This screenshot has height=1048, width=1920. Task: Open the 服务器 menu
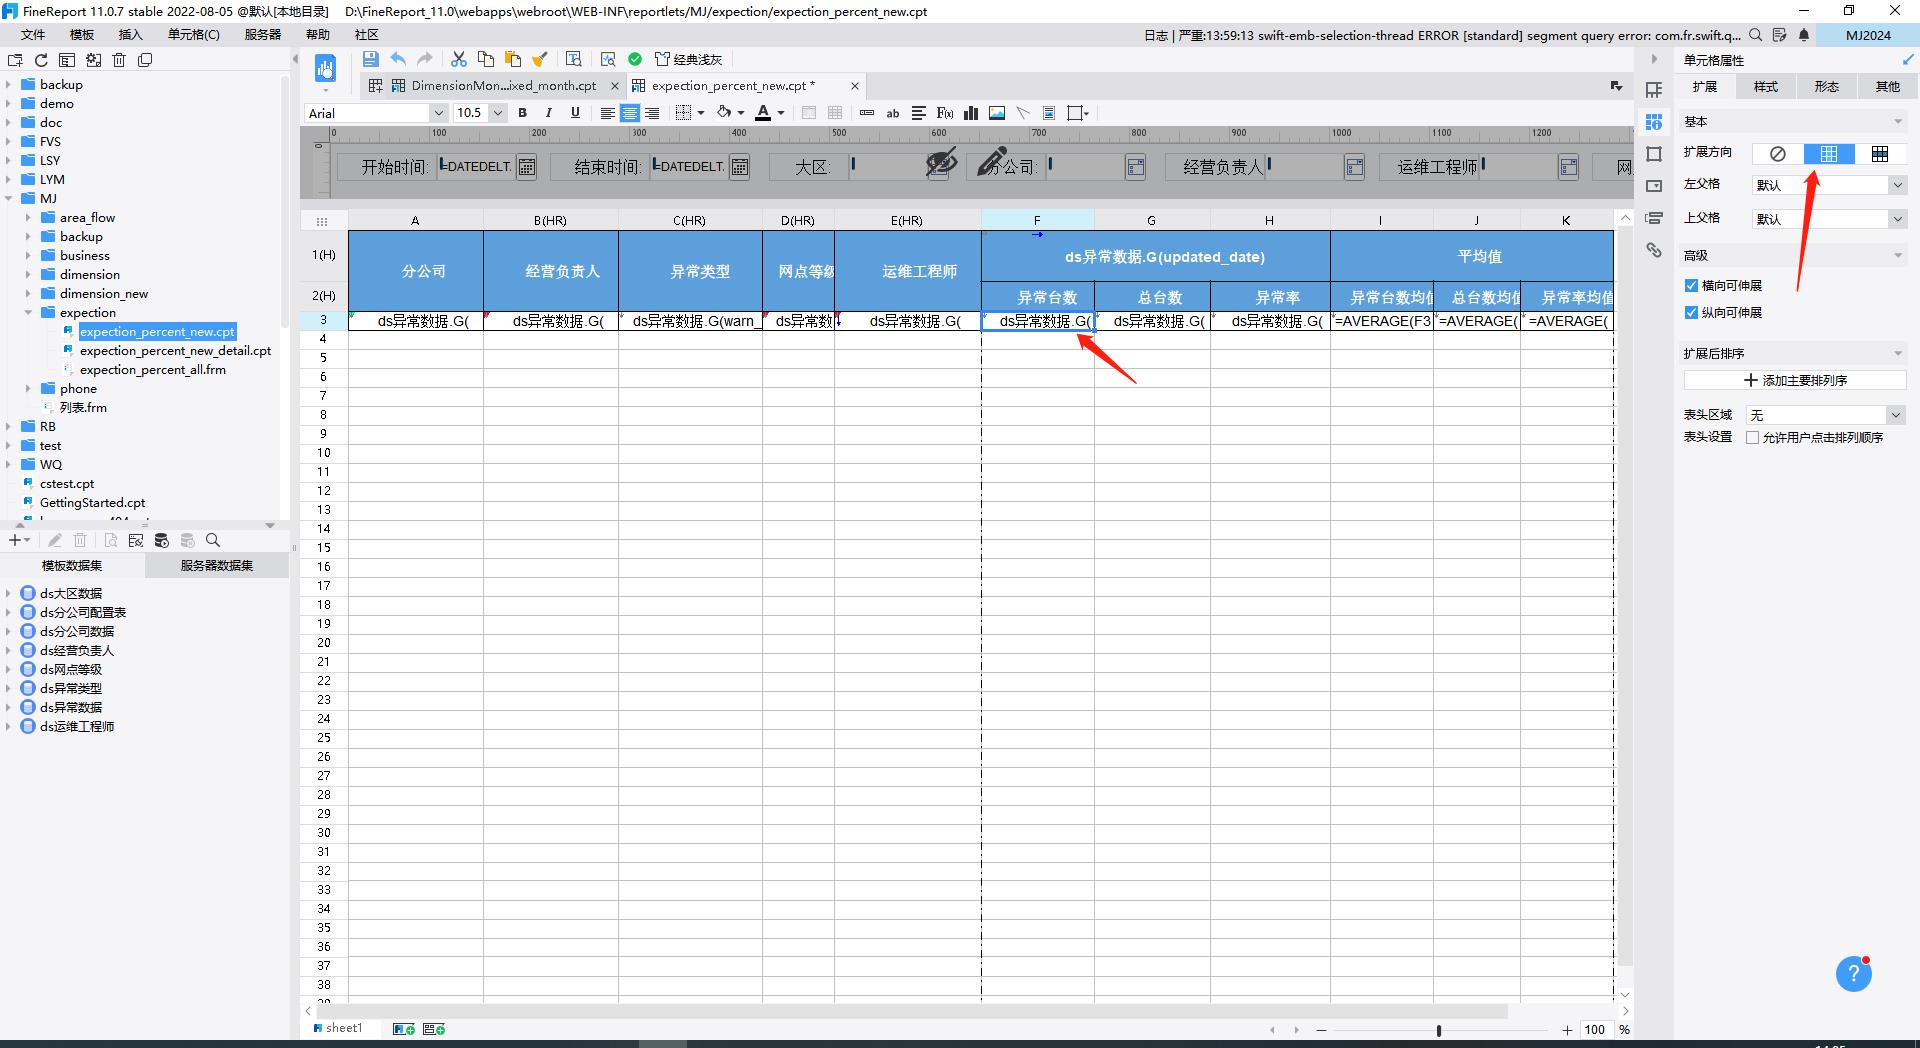click(262, 35)
